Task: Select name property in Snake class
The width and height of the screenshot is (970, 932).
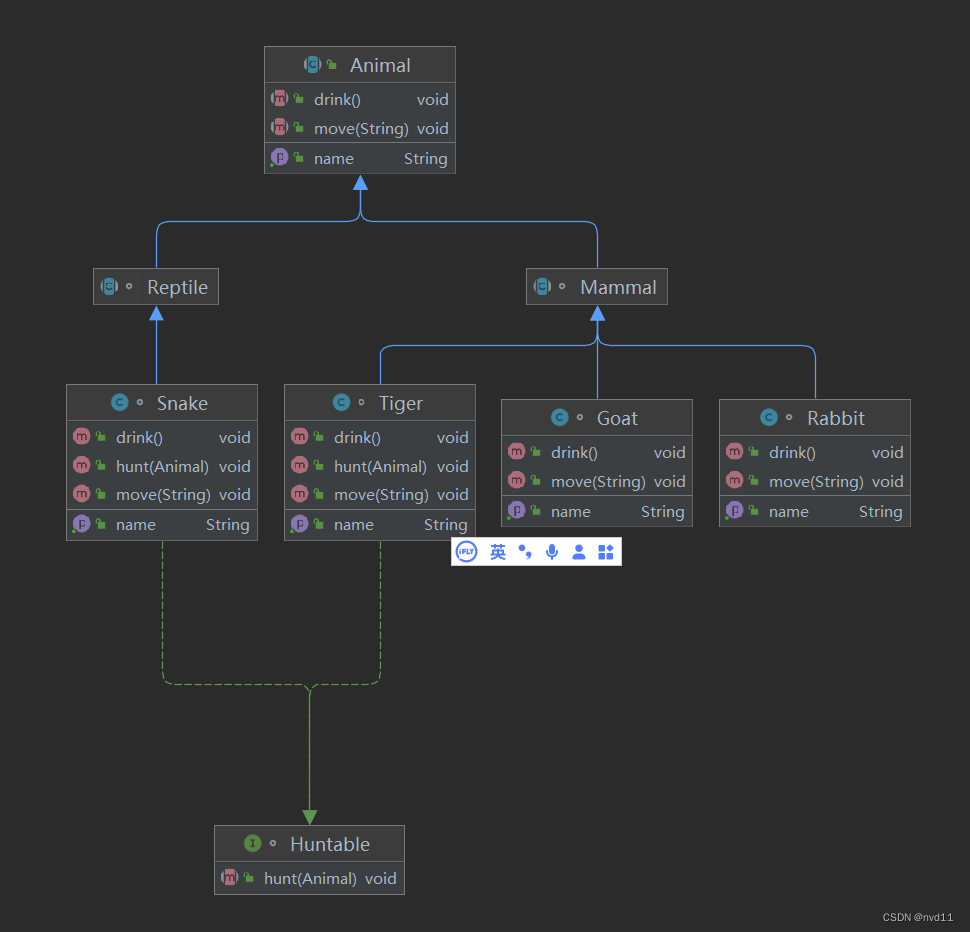Action: point(162,524)
